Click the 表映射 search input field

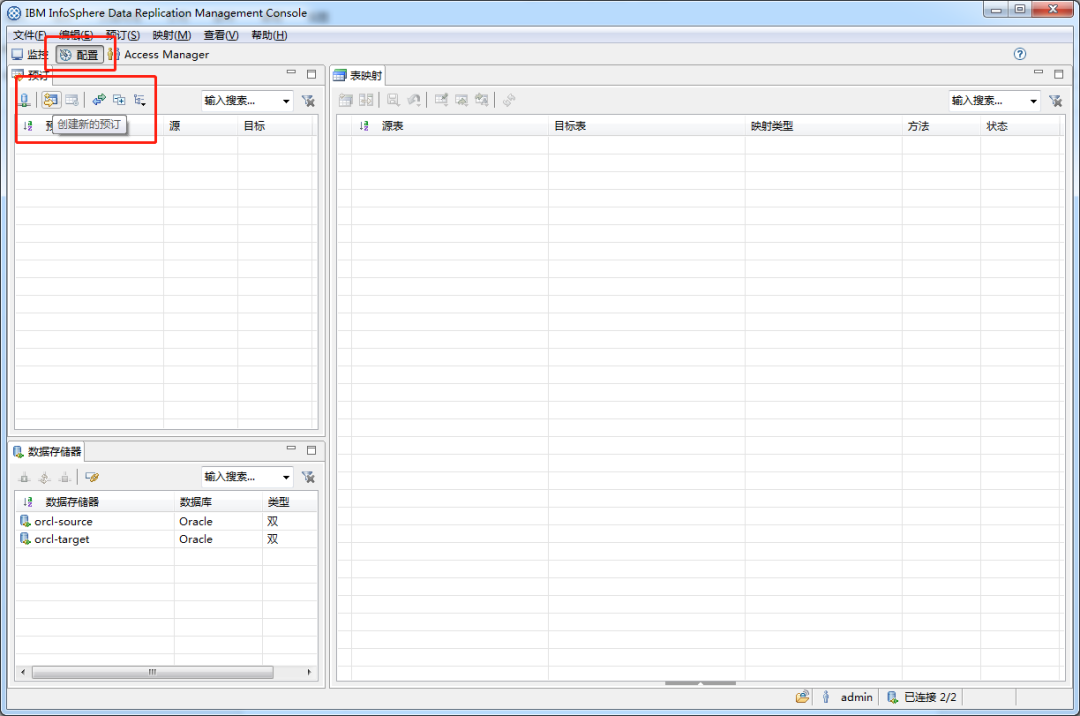[988, 101]
